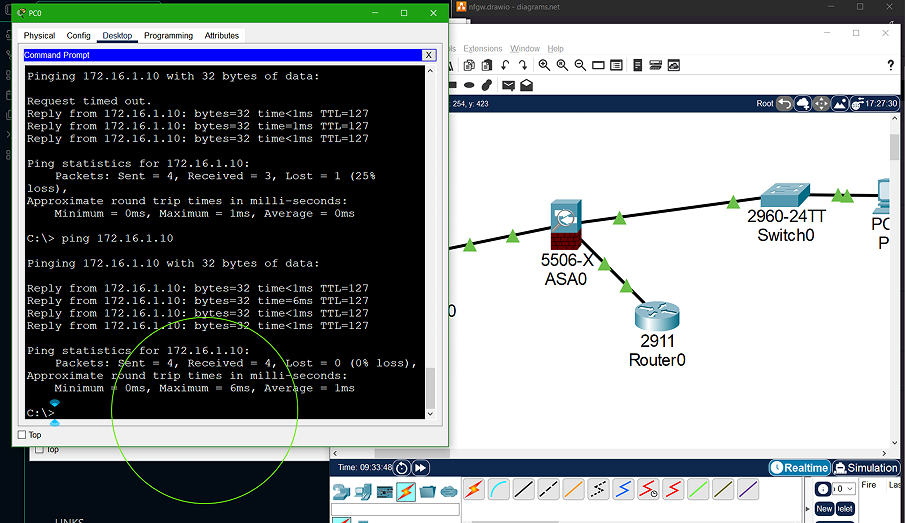Switch to Simulation mode
This screenshot has width=905, height=523.
pyautogui.click(x=866, y=468)
